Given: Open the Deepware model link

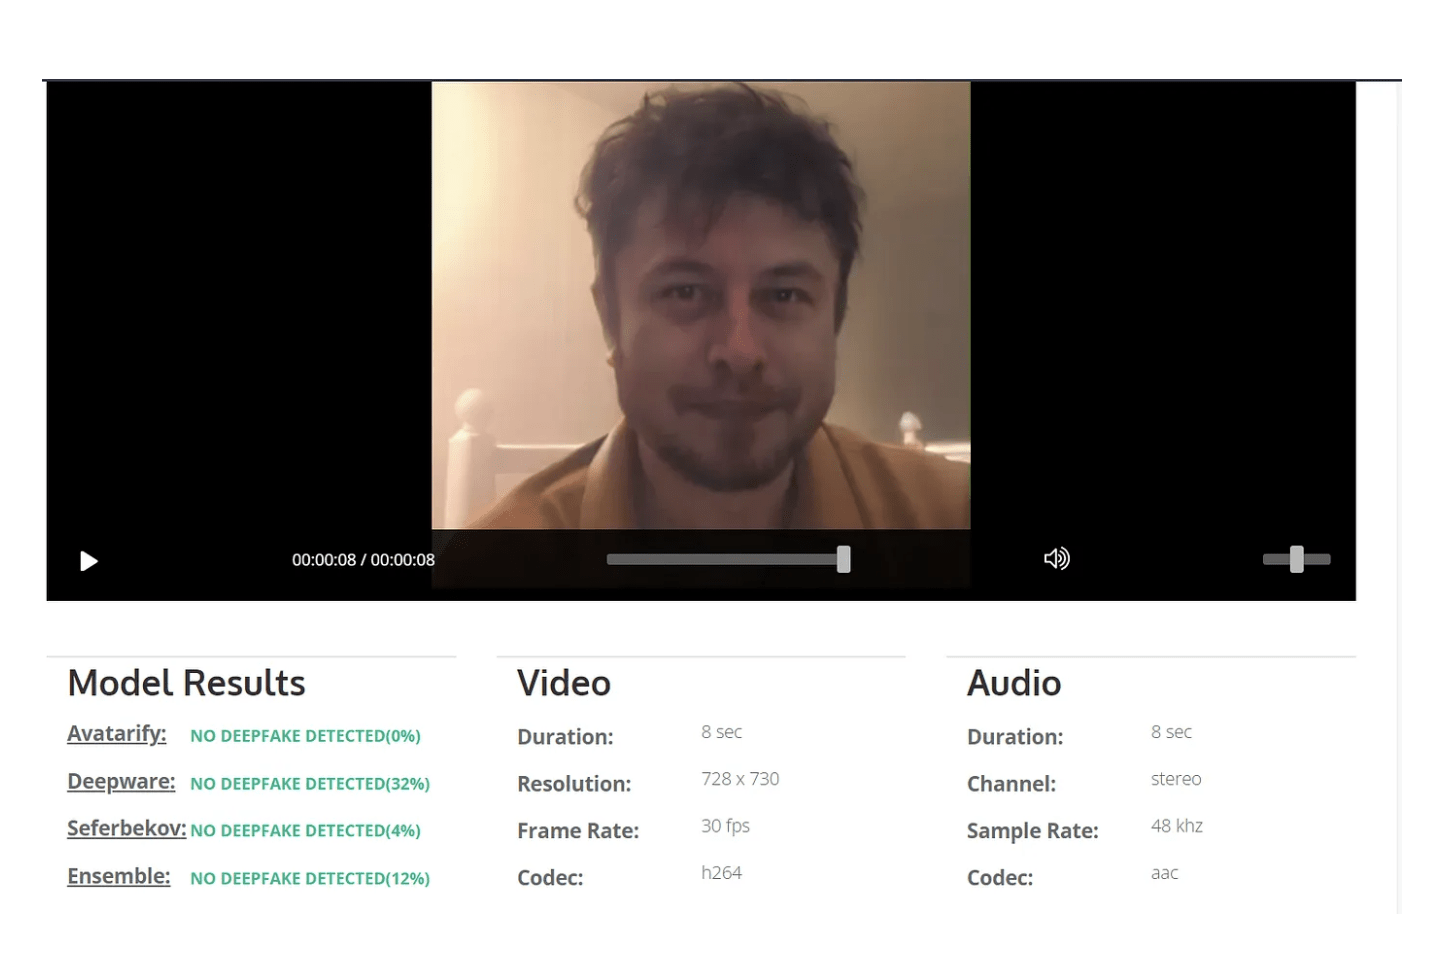Looking at the screenshot, I should click(x=121, y=782).
